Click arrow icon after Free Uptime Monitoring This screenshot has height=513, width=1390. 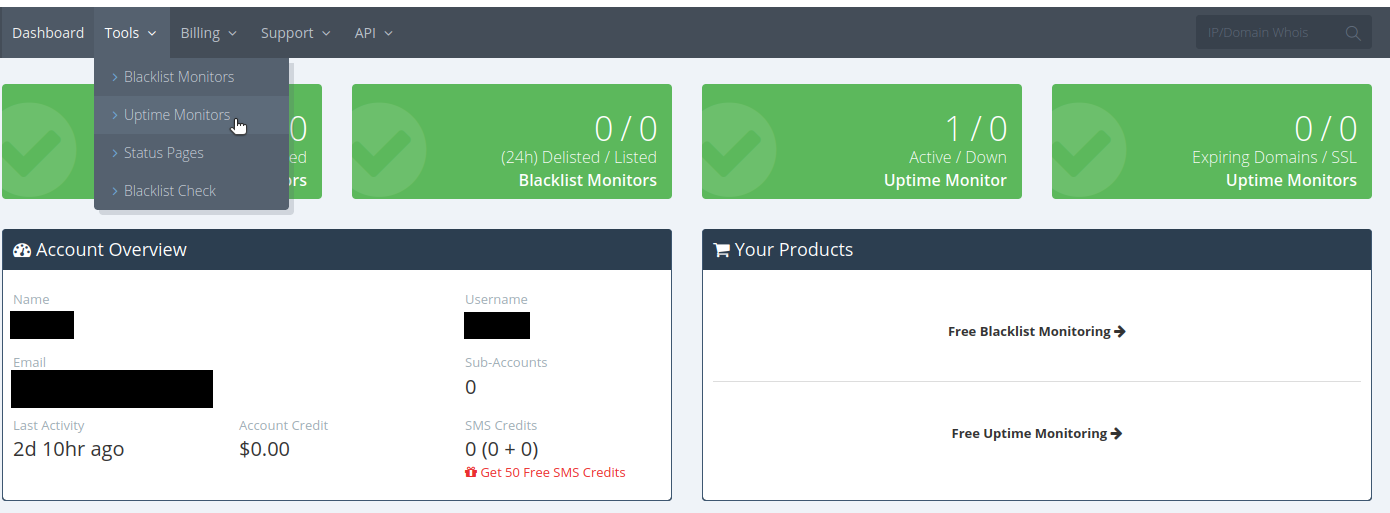(1116, 433)
